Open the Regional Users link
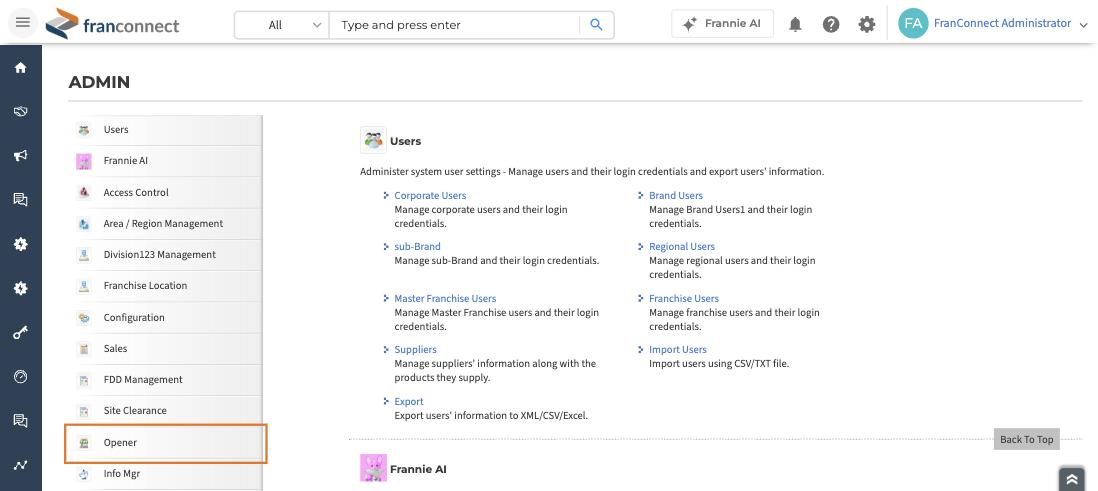 682,247
